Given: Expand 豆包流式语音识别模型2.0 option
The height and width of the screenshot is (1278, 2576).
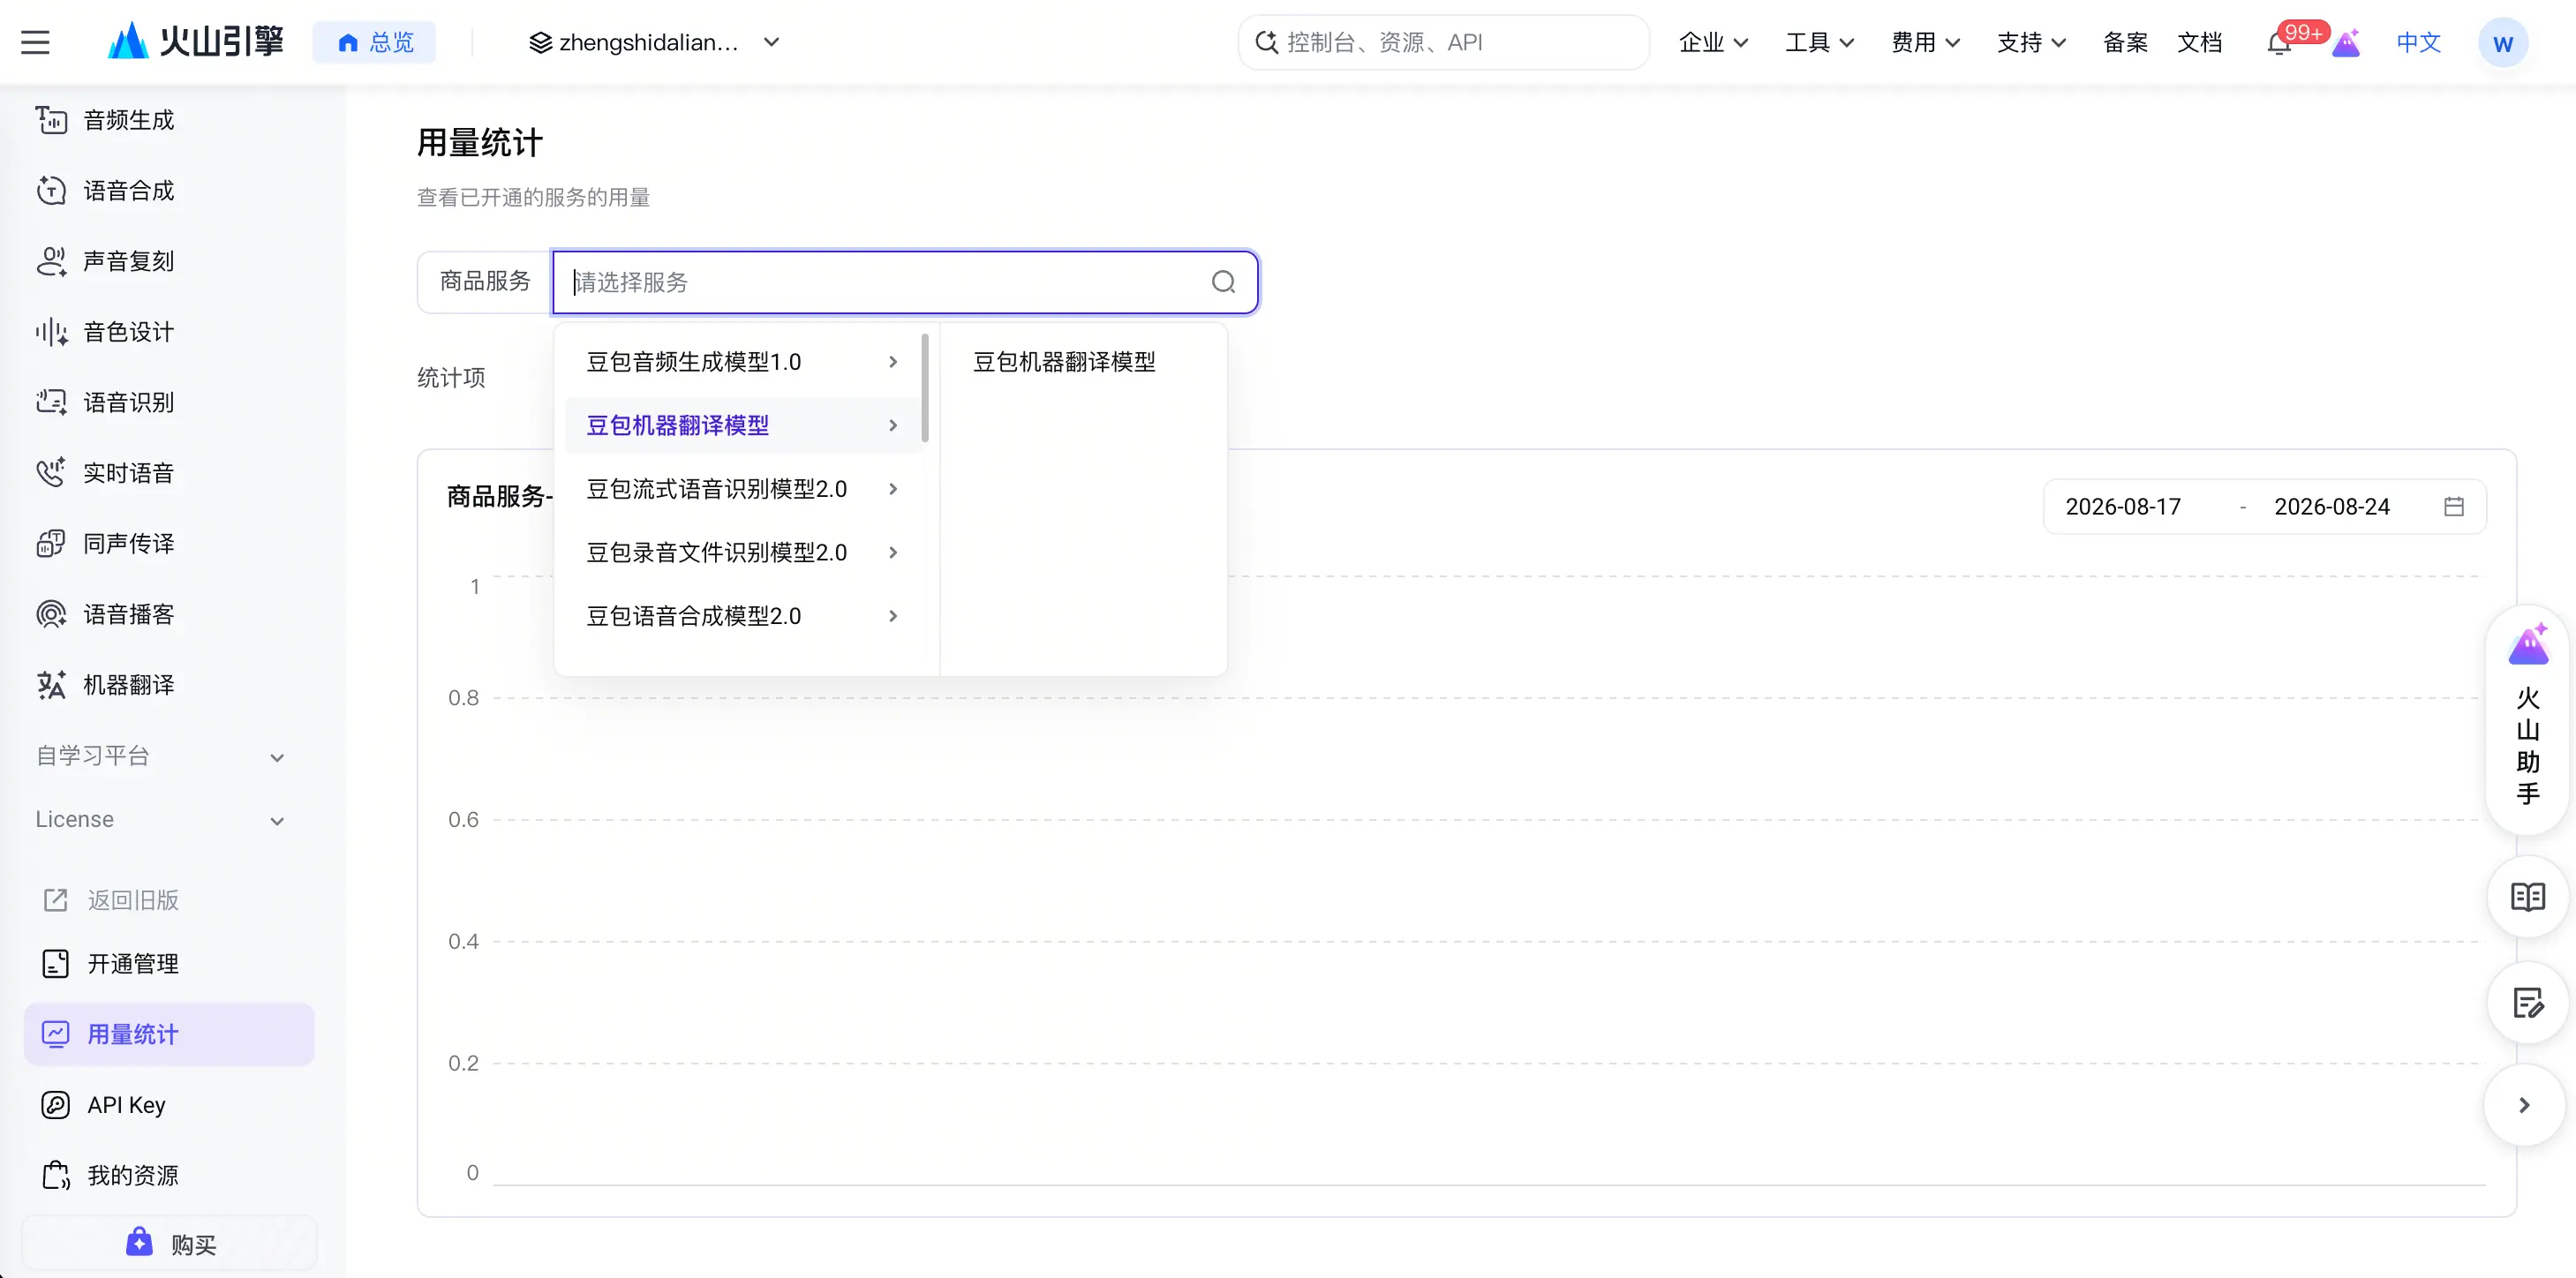Looking at the screenshot, I should pyautogui.click(x=742, y=489).
